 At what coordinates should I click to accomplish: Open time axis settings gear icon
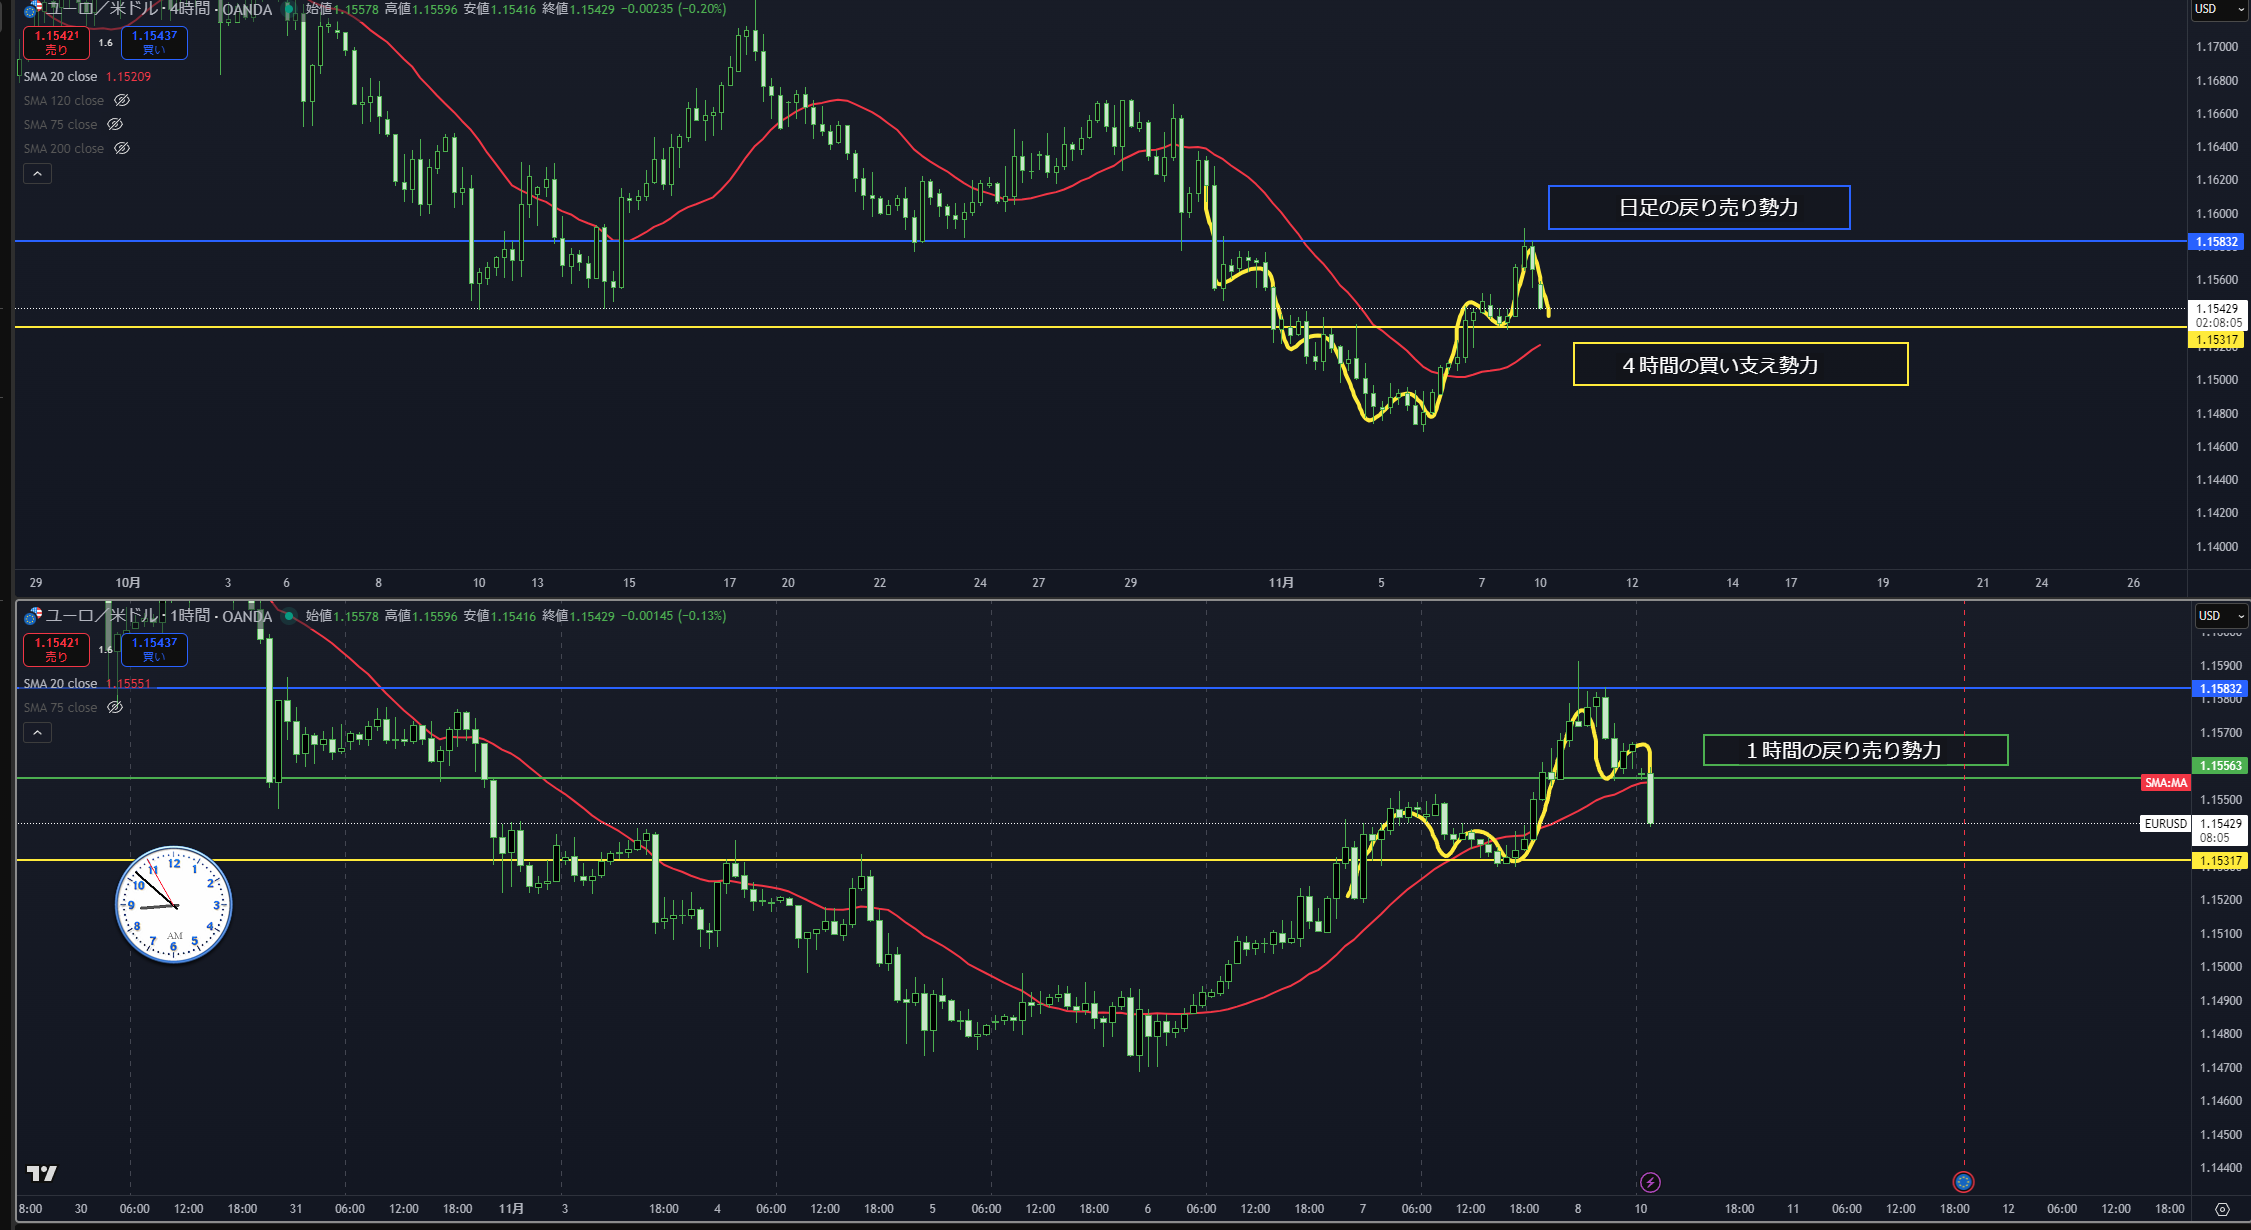[x=2222, y=1209]
